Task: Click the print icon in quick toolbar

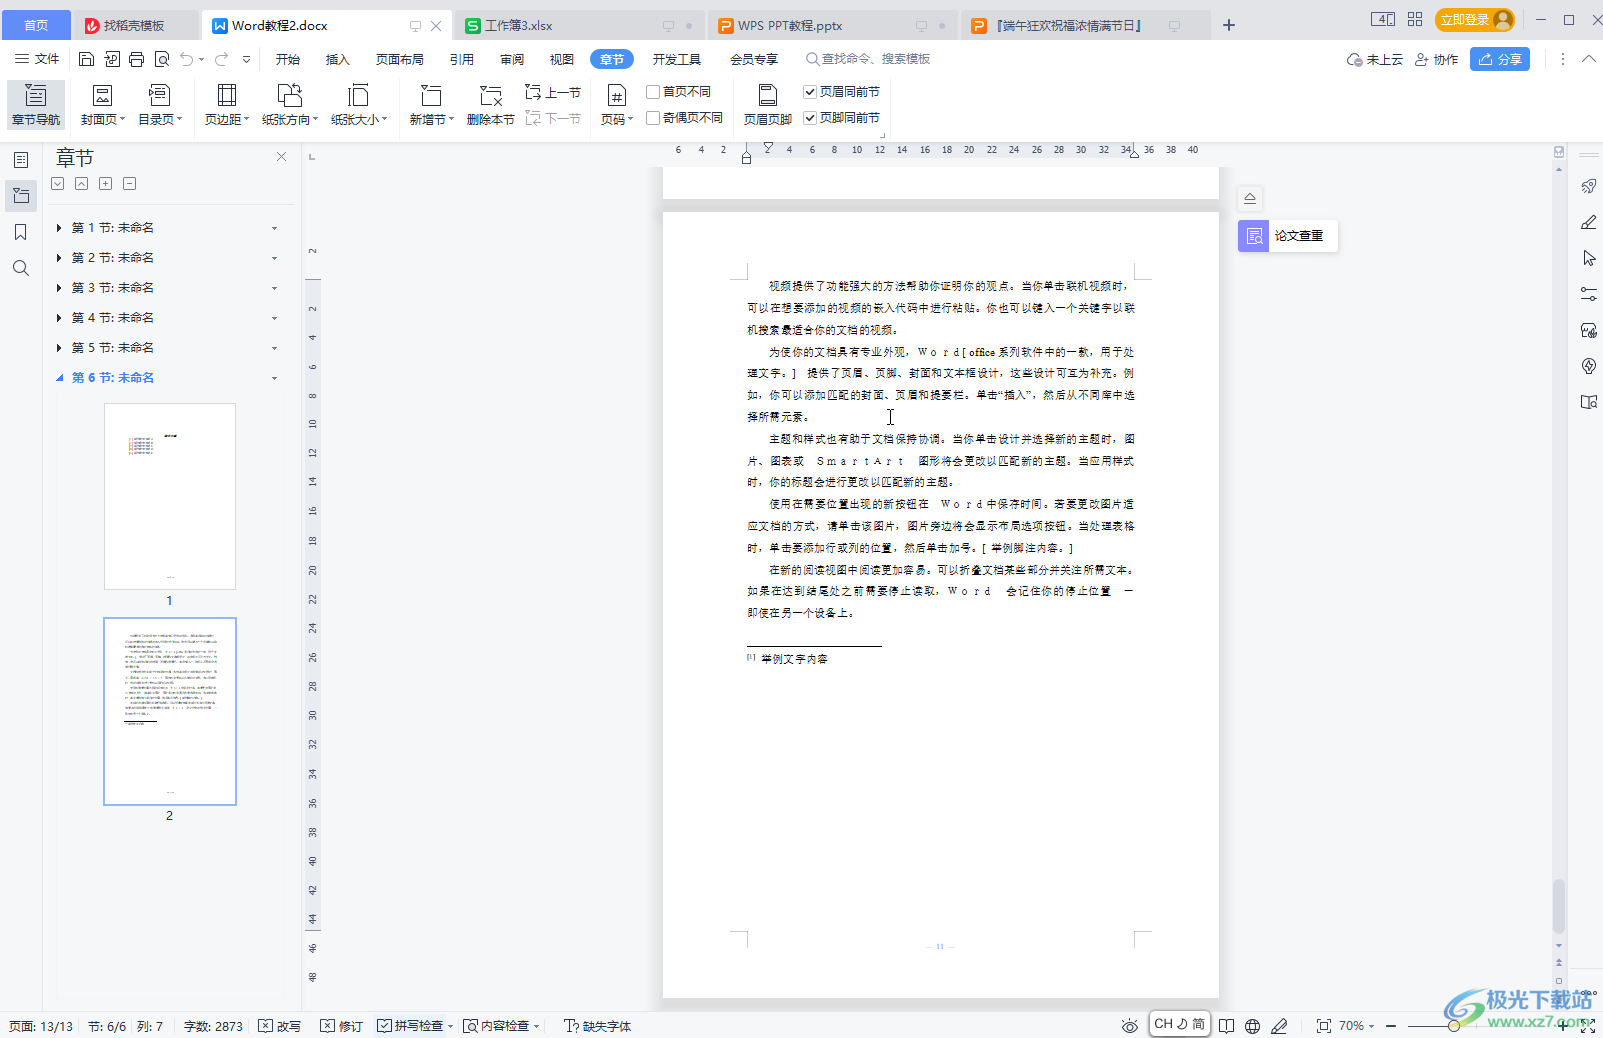Action: (x=137, y=59)
